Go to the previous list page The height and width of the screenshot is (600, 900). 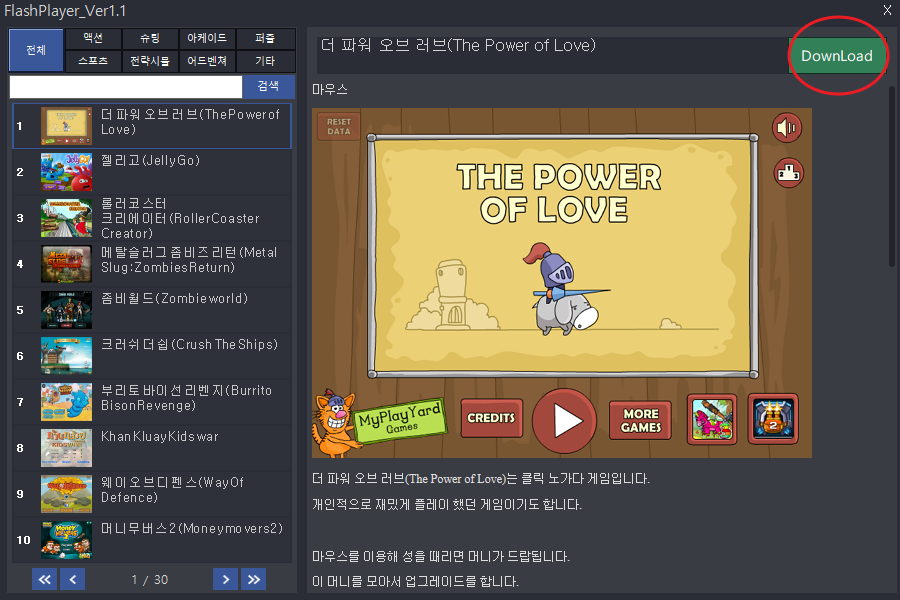(x=72, y=579)
